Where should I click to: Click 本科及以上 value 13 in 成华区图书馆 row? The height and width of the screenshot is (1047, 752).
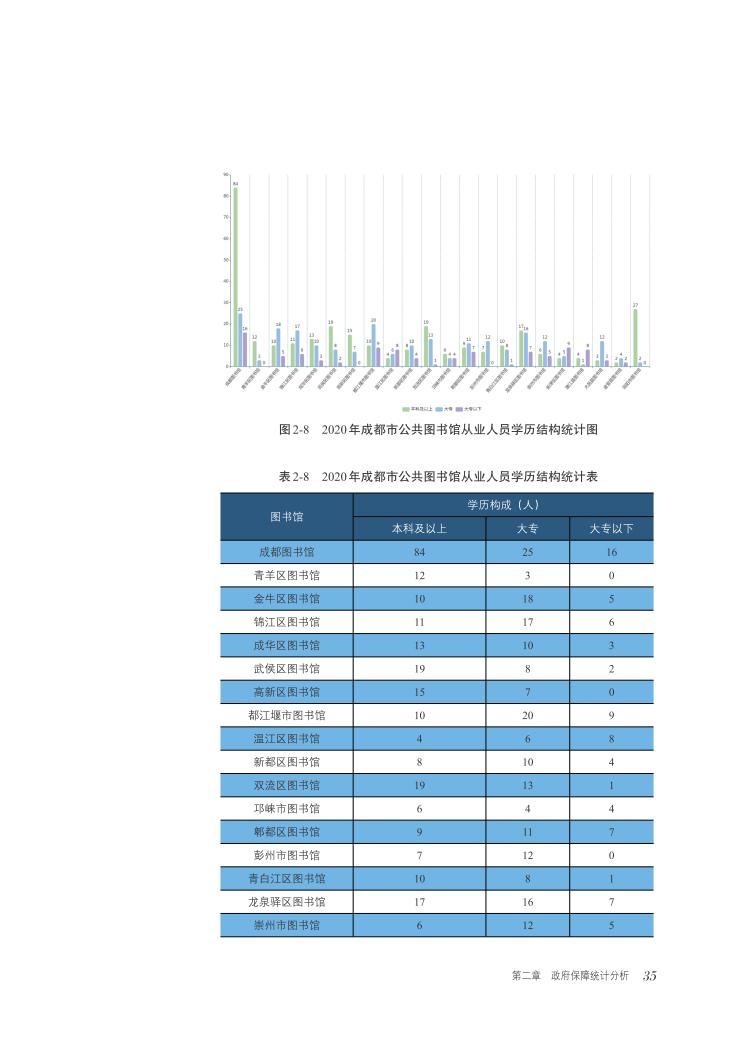coord(419,646)
